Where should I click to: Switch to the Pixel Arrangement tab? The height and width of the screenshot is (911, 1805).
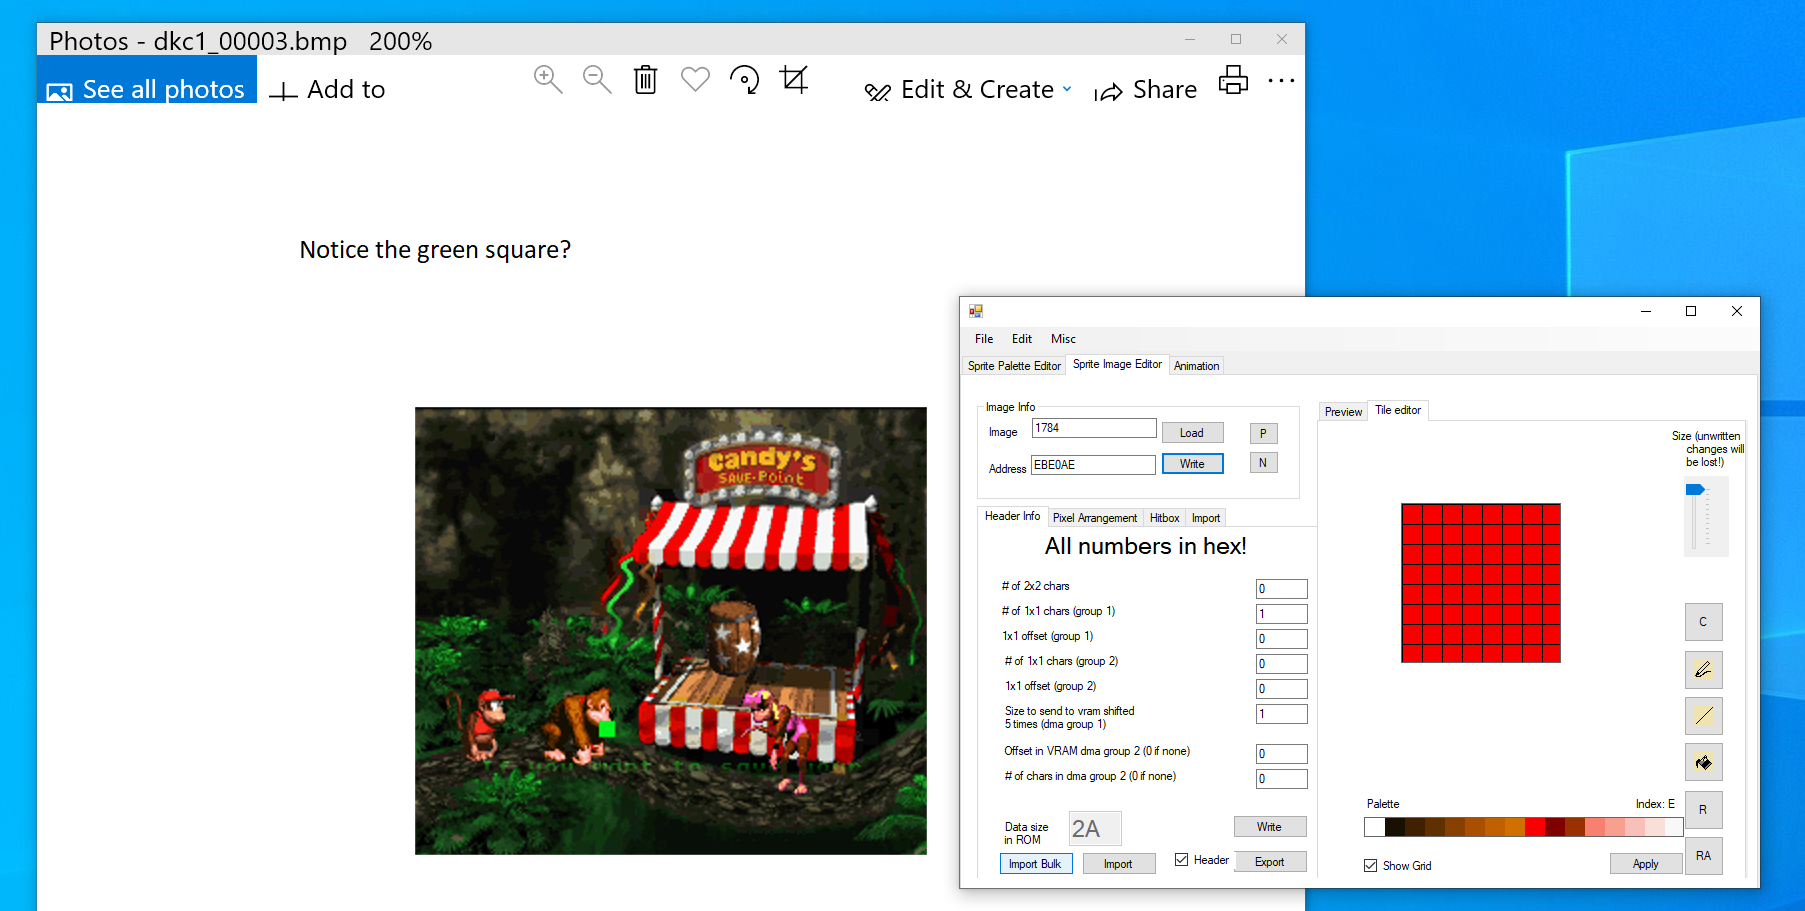point(1094,518)
